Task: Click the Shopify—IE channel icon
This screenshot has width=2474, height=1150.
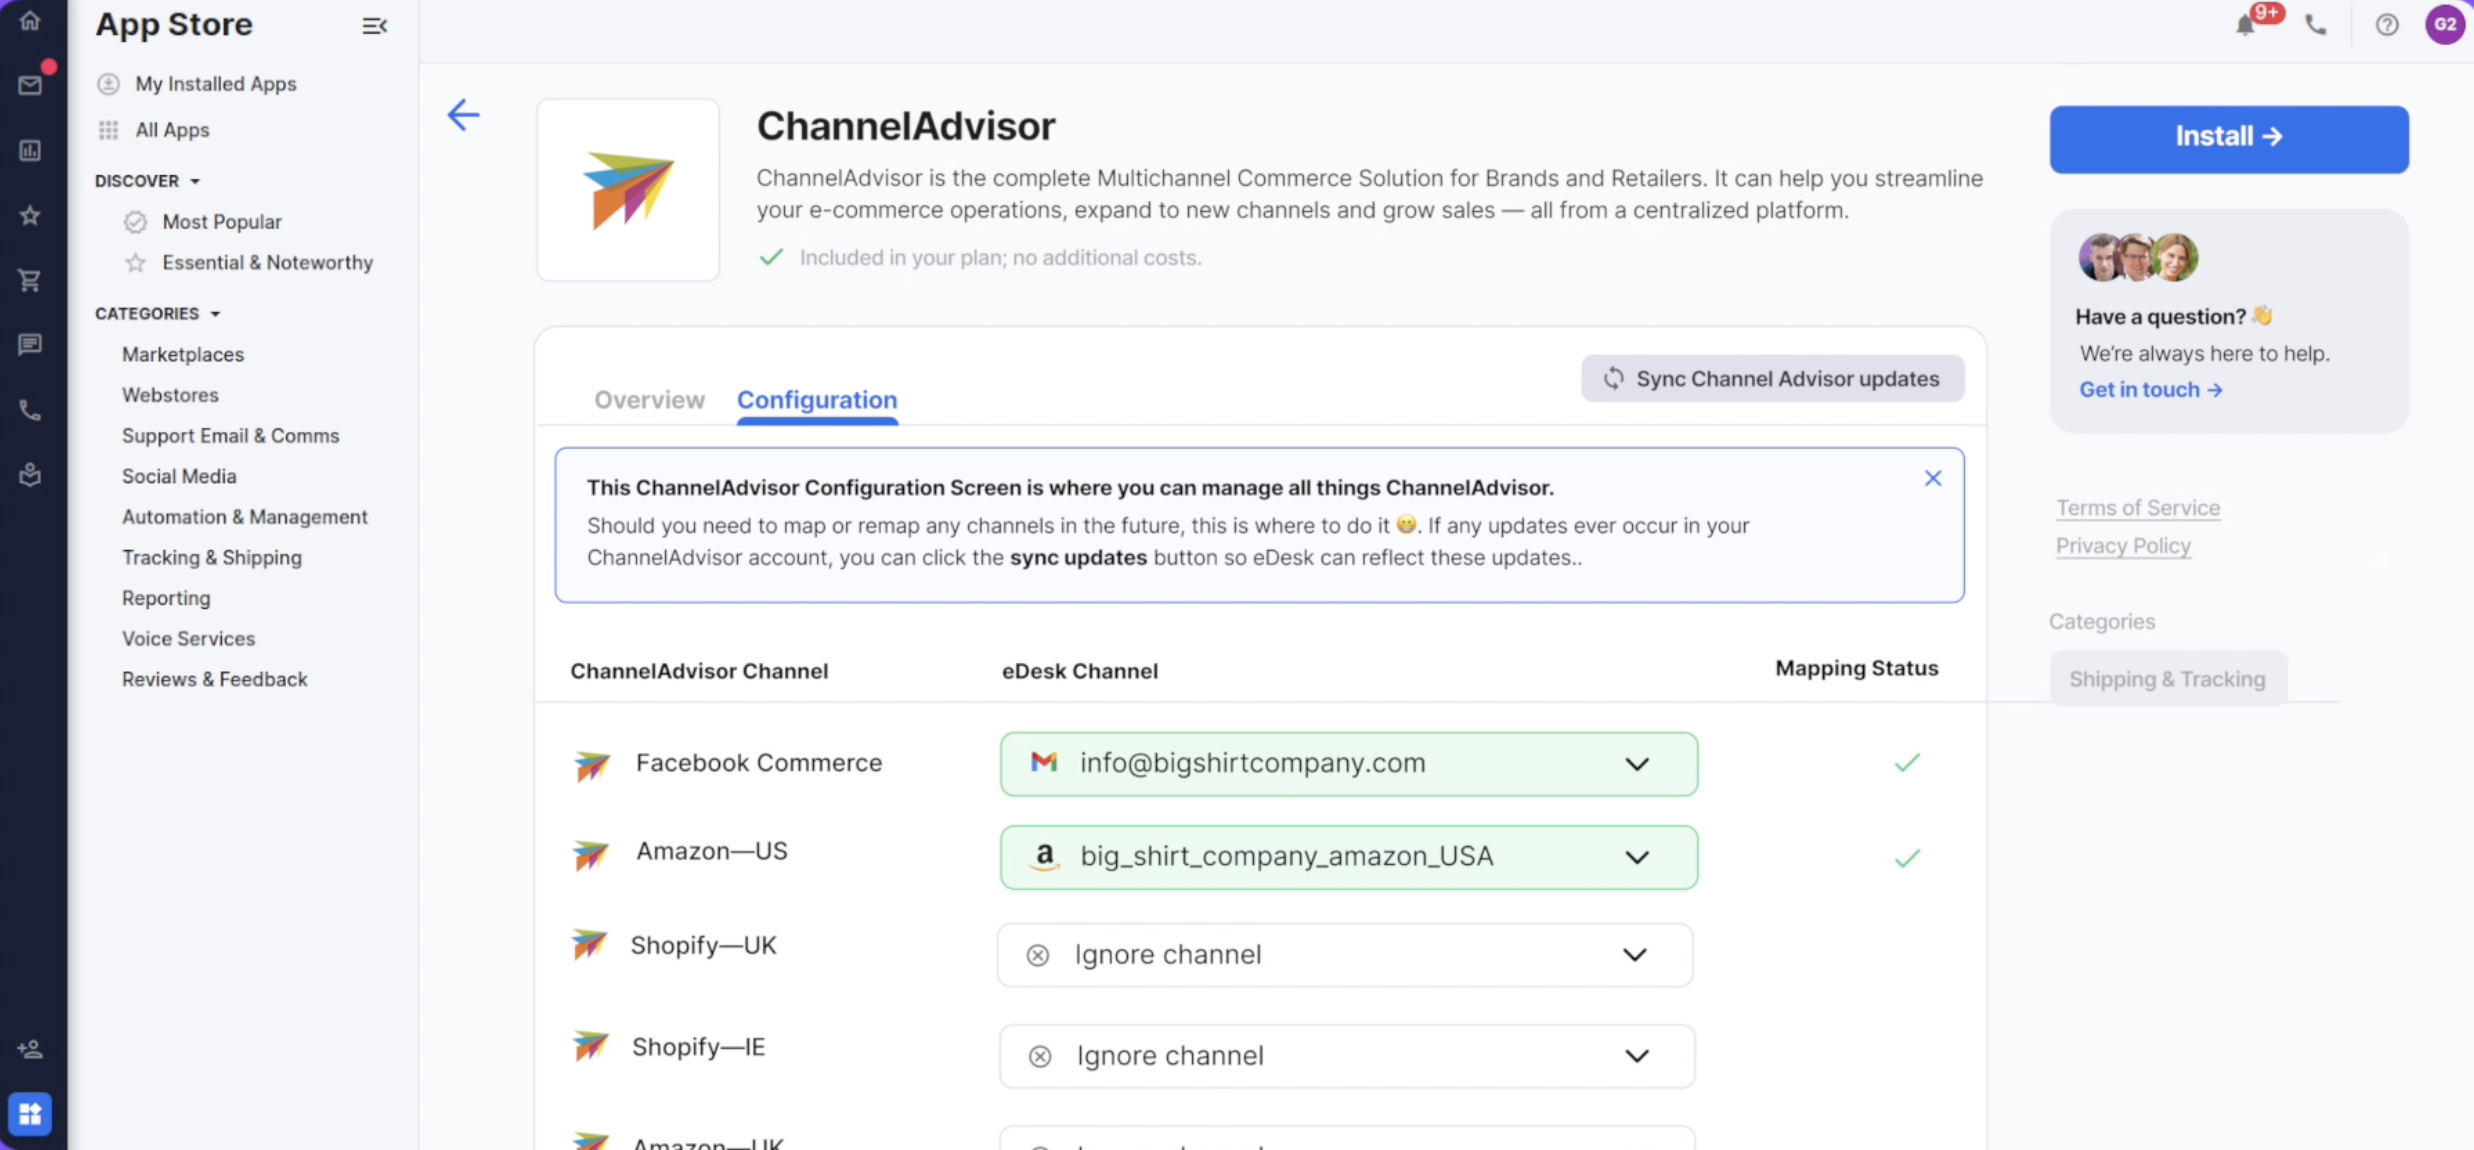Action: [591, 1046]
